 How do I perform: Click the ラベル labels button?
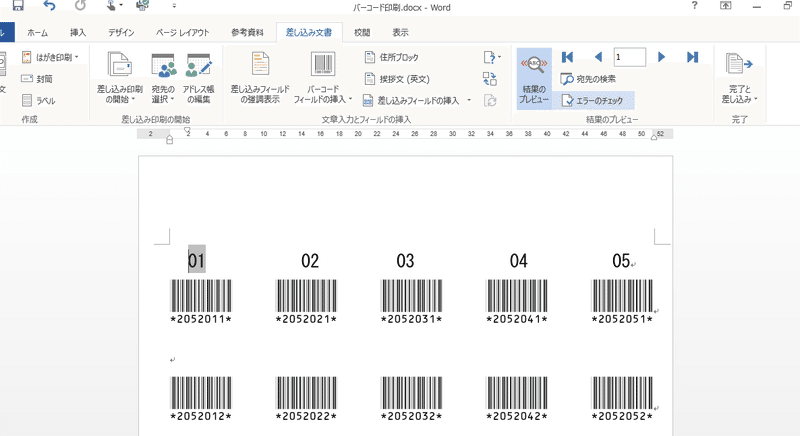pyautogui.click(x=39, y=100)
